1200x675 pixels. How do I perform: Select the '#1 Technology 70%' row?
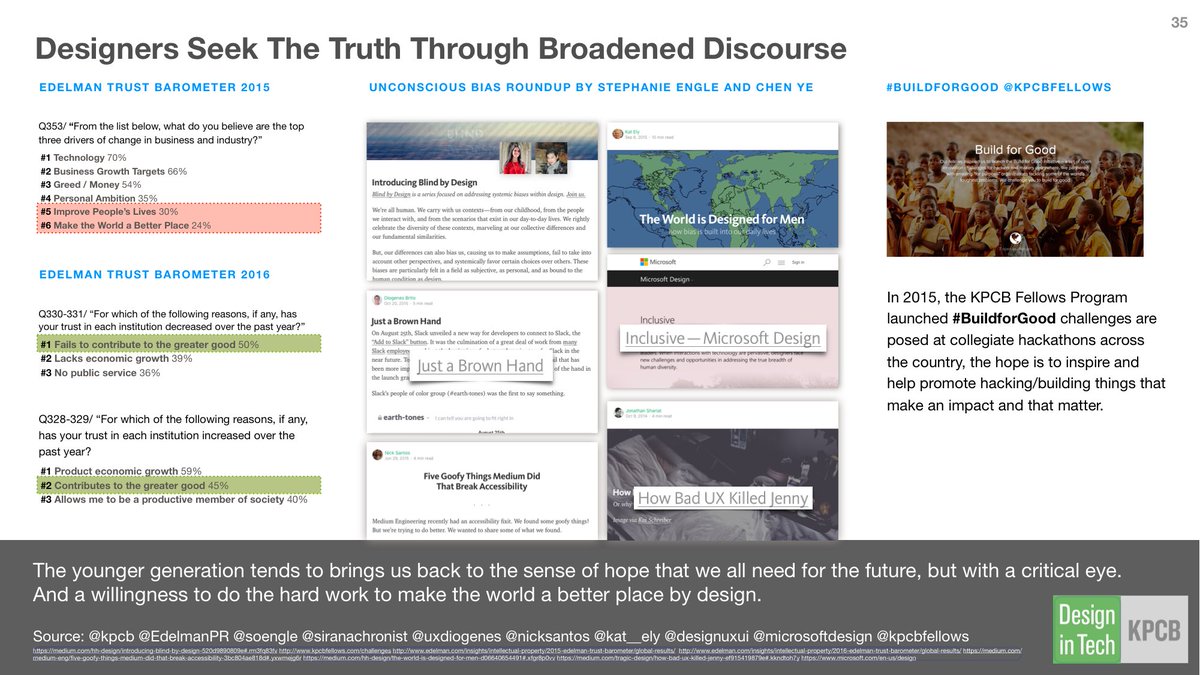[x=83, y=158]
